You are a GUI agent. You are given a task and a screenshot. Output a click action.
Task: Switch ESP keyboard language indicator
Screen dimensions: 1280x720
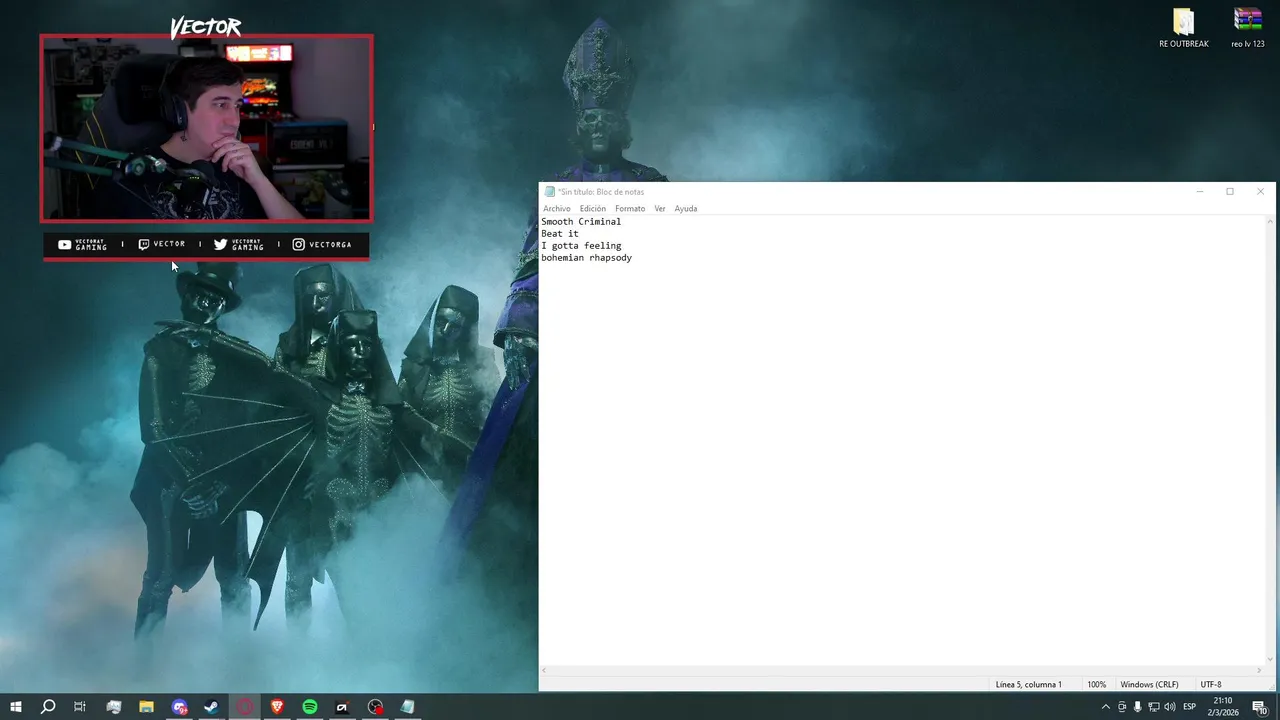[1190, 707]
